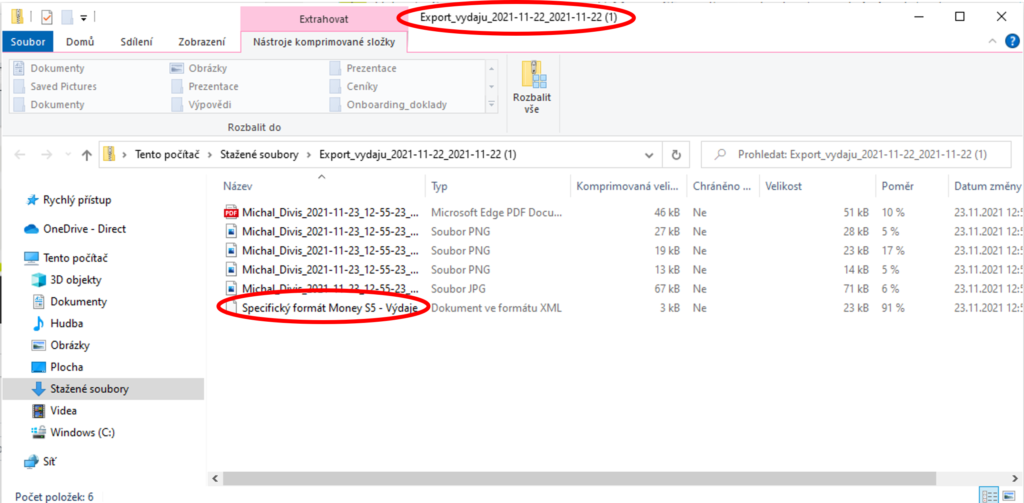Open the Customize Quick Access Toolbar dropdown

pos(84,18)
